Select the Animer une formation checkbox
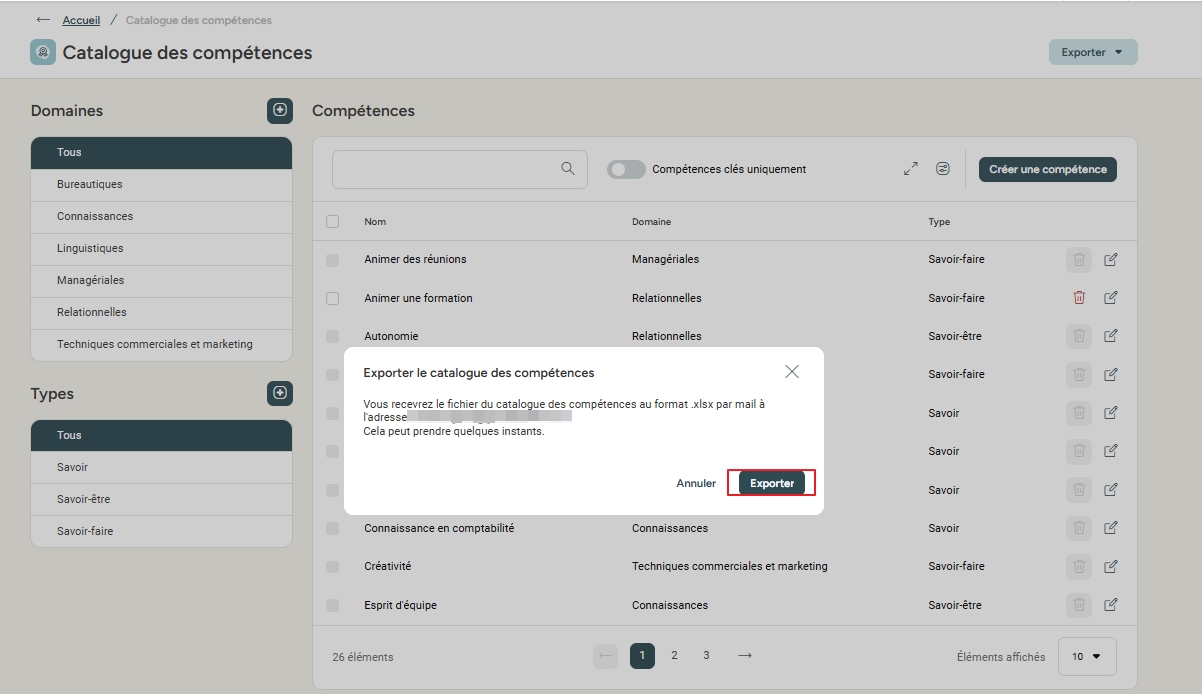Viewport: 1202px width, 694px height. (x=333, y=298)
